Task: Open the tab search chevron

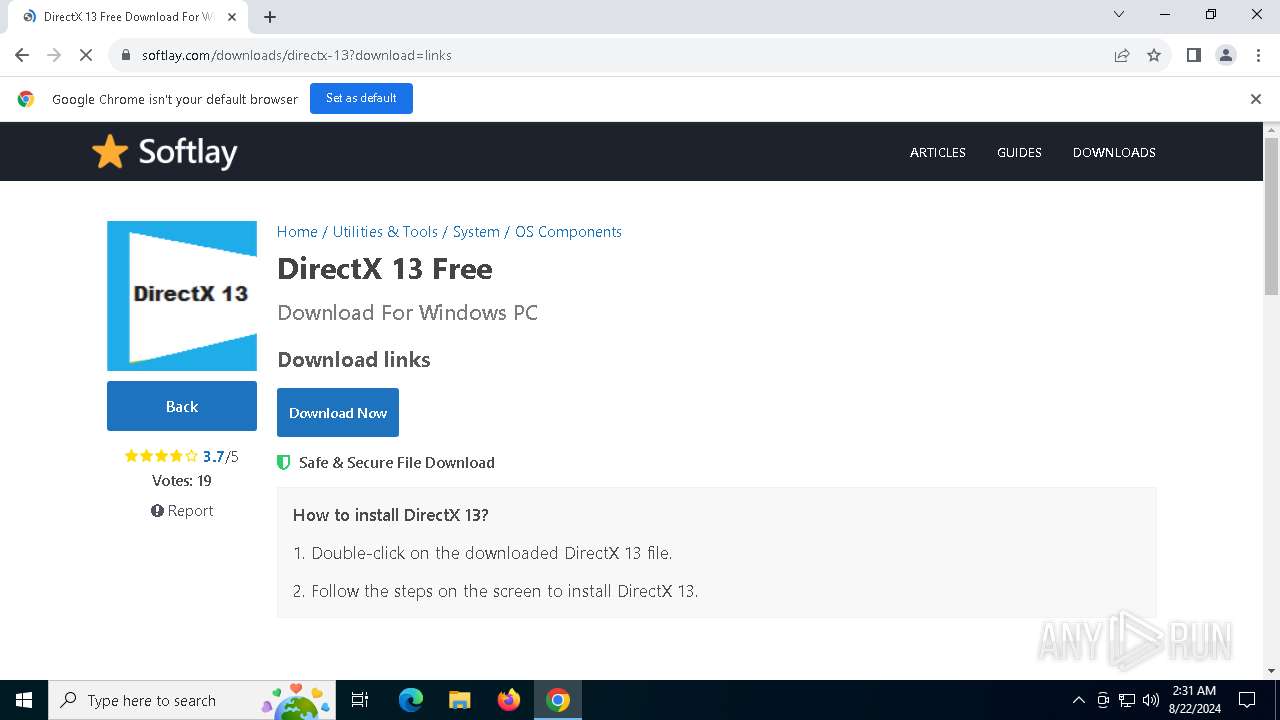Action: [1119, 14]
